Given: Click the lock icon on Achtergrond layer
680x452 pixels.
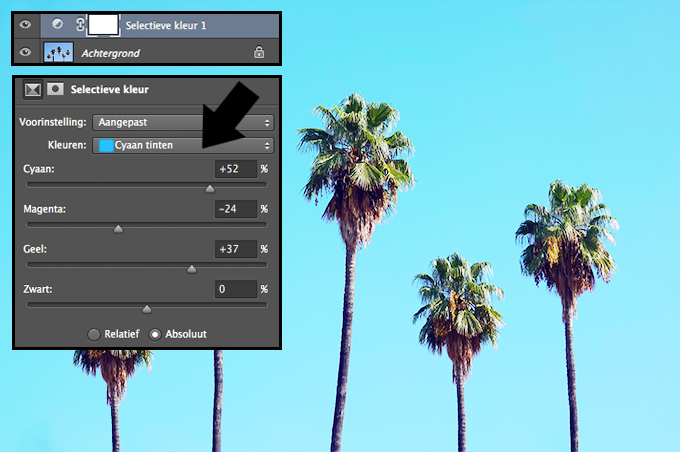Looking at the screenshot, I should (259, 52).
